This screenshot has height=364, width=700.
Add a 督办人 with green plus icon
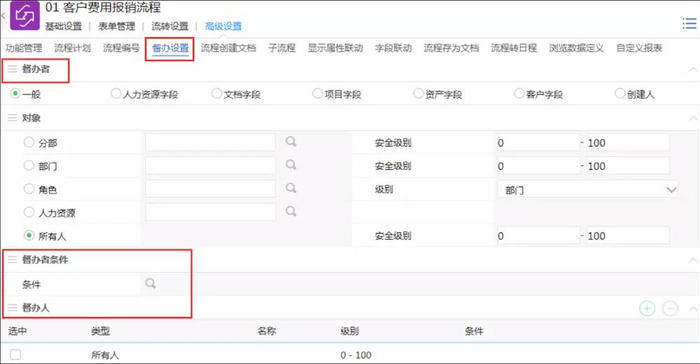tap(647, 308)
